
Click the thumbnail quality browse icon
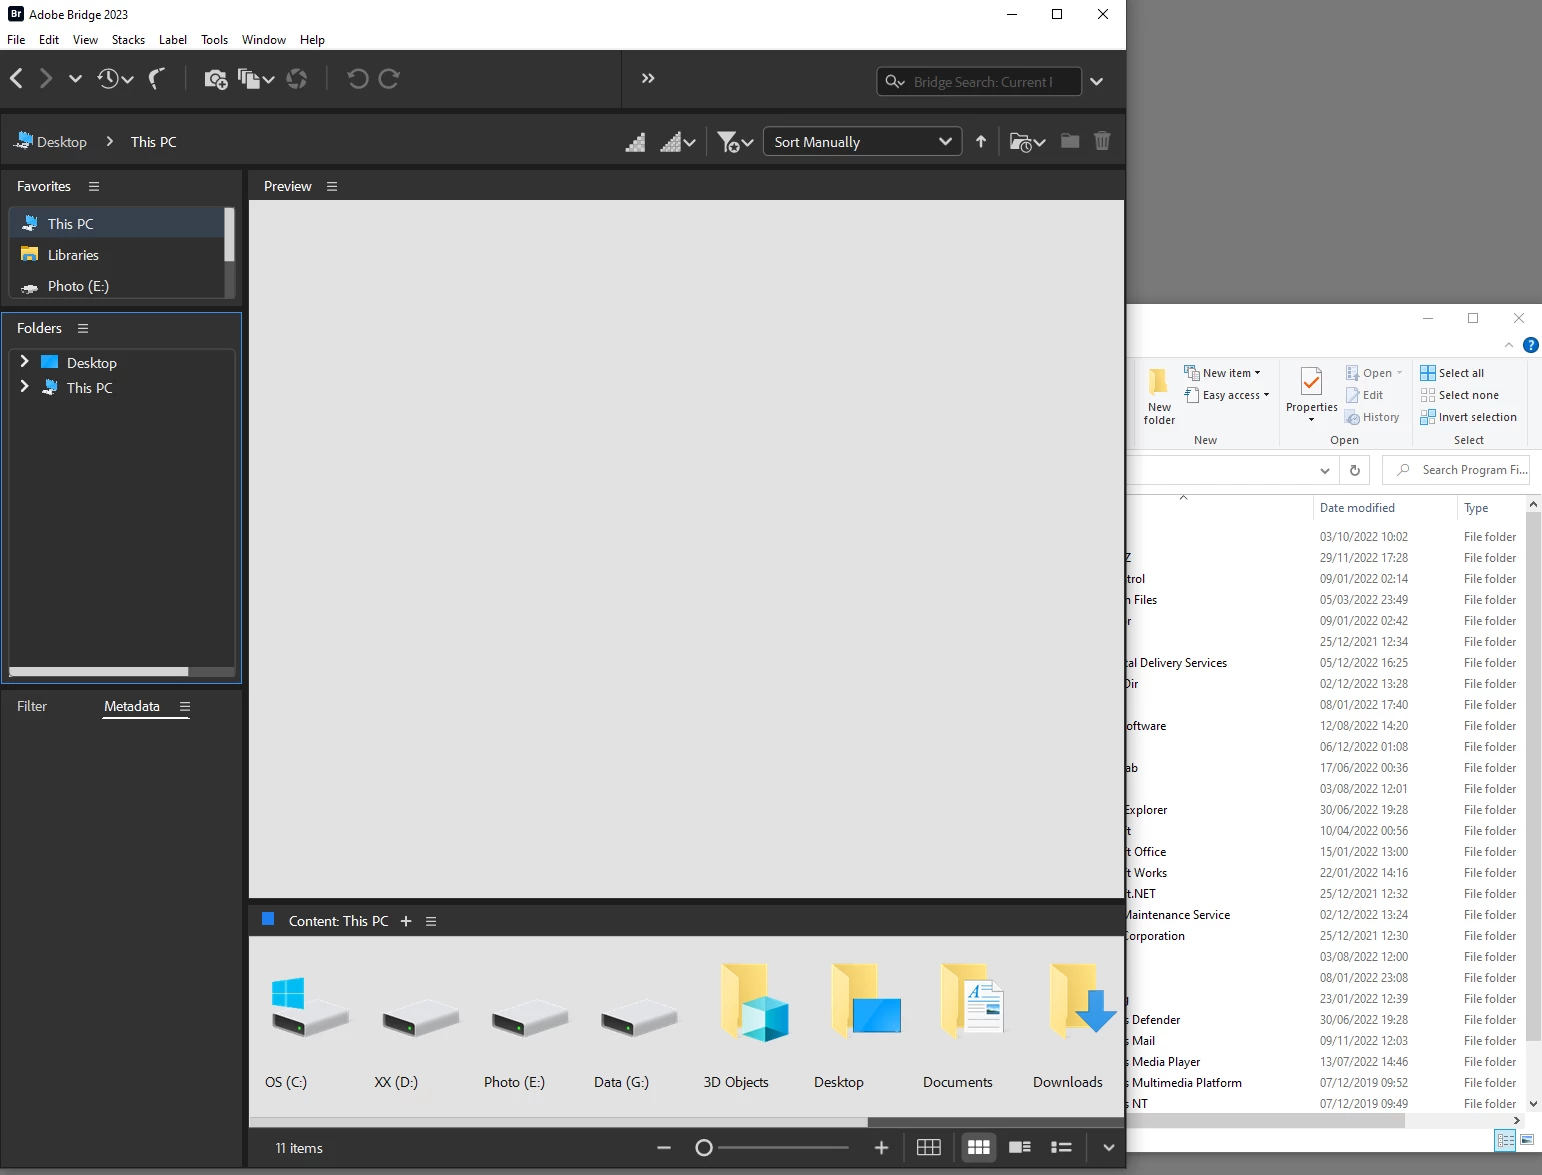tap(635, 142)
